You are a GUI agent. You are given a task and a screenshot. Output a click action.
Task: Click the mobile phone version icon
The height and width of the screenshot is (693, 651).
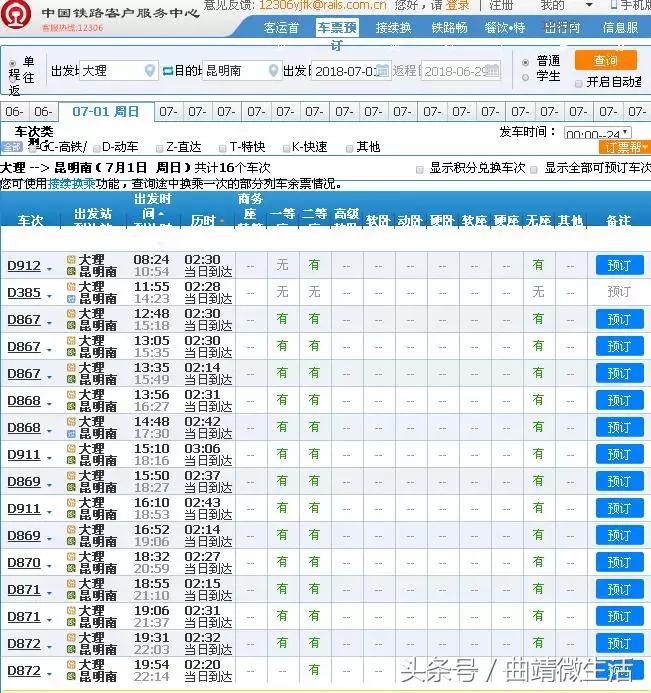click(x=614, y=5)
